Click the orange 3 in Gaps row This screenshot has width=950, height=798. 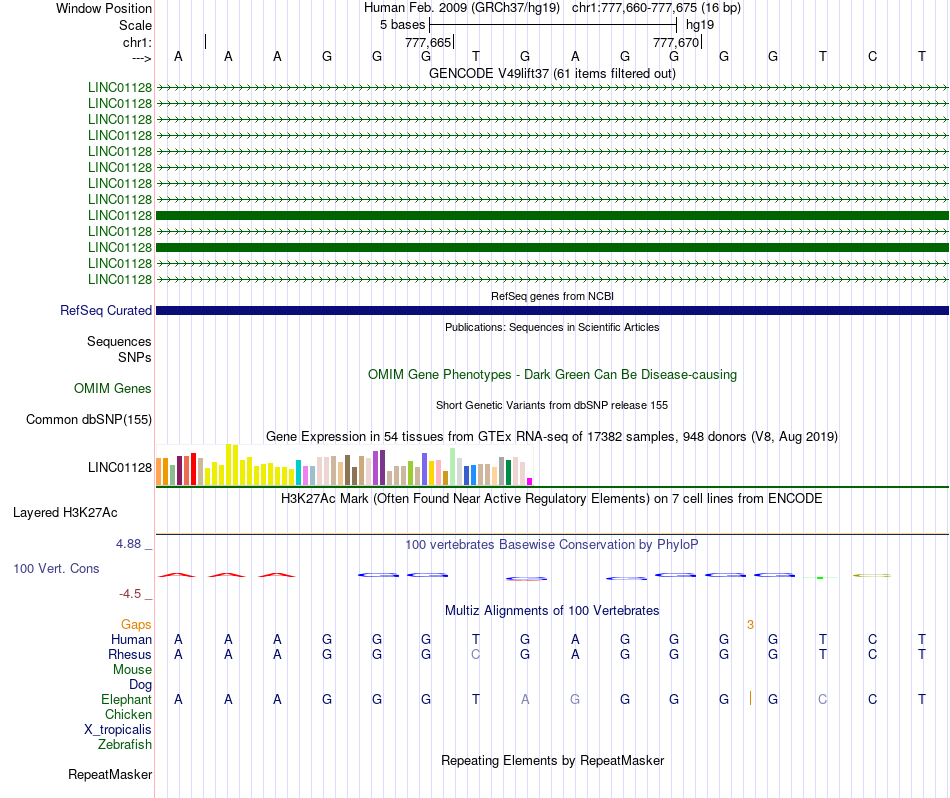(x=750, y=625)
